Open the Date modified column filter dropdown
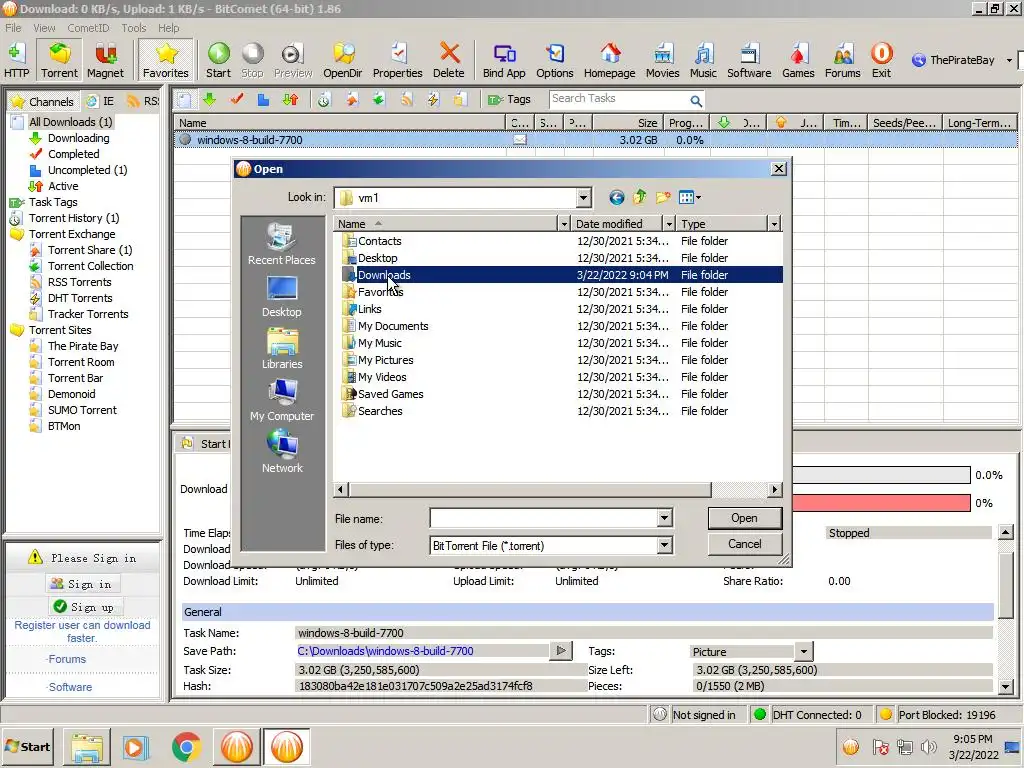Image resolution: width=1024 pixels, height=768 pixels. click(669, 224)
